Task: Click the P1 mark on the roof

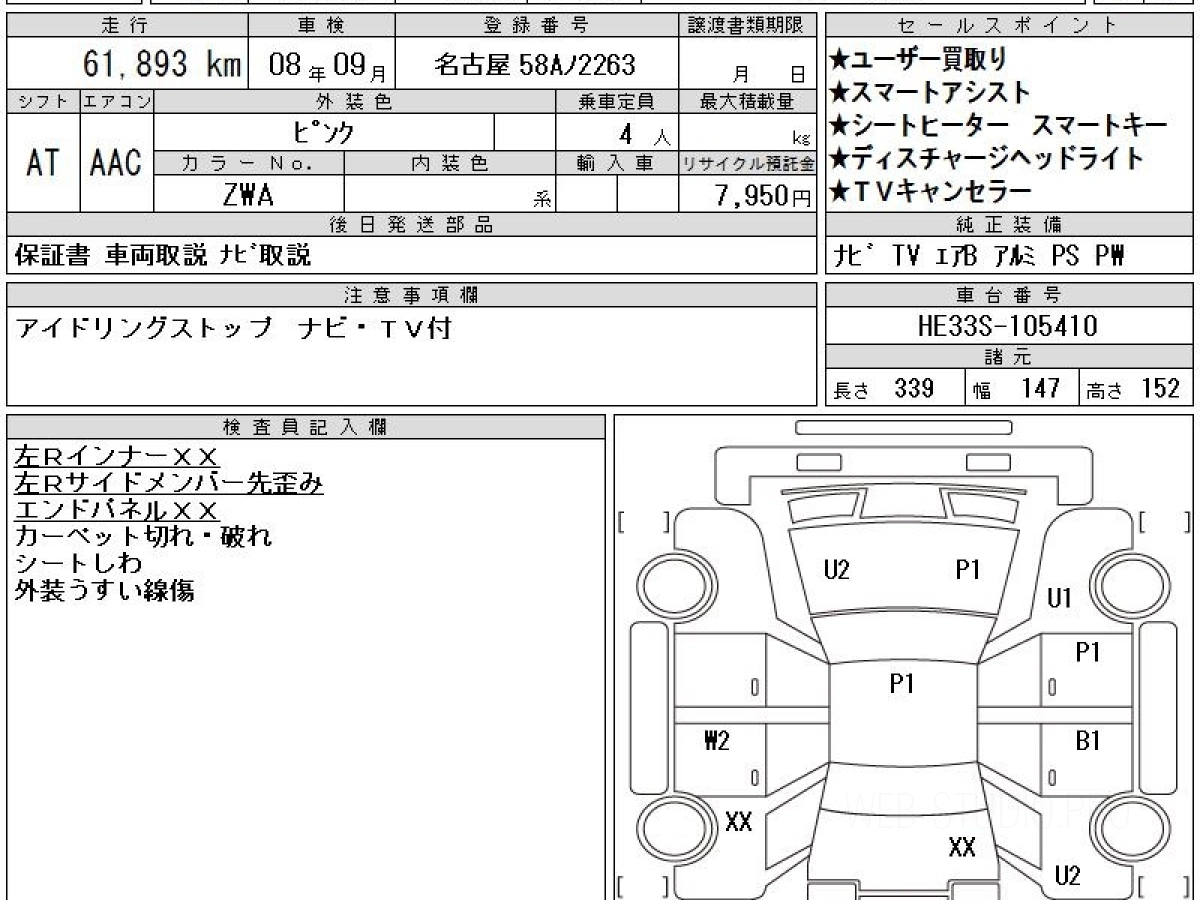Action: (903, 684)
